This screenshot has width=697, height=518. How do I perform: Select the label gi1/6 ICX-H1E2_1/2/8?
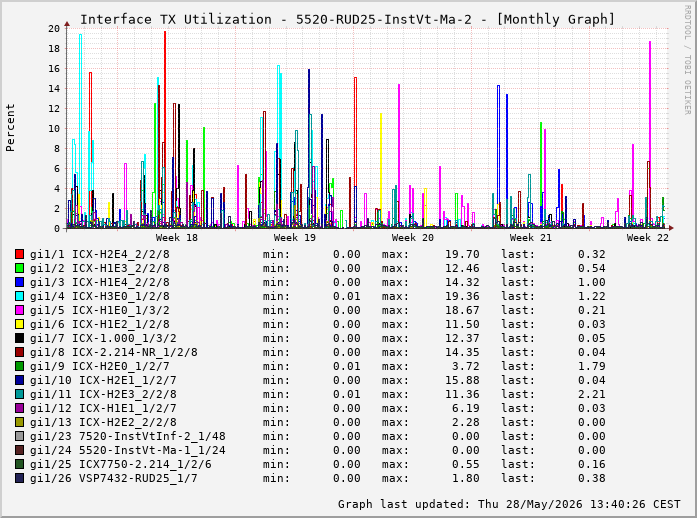click(x=100, y=324)
